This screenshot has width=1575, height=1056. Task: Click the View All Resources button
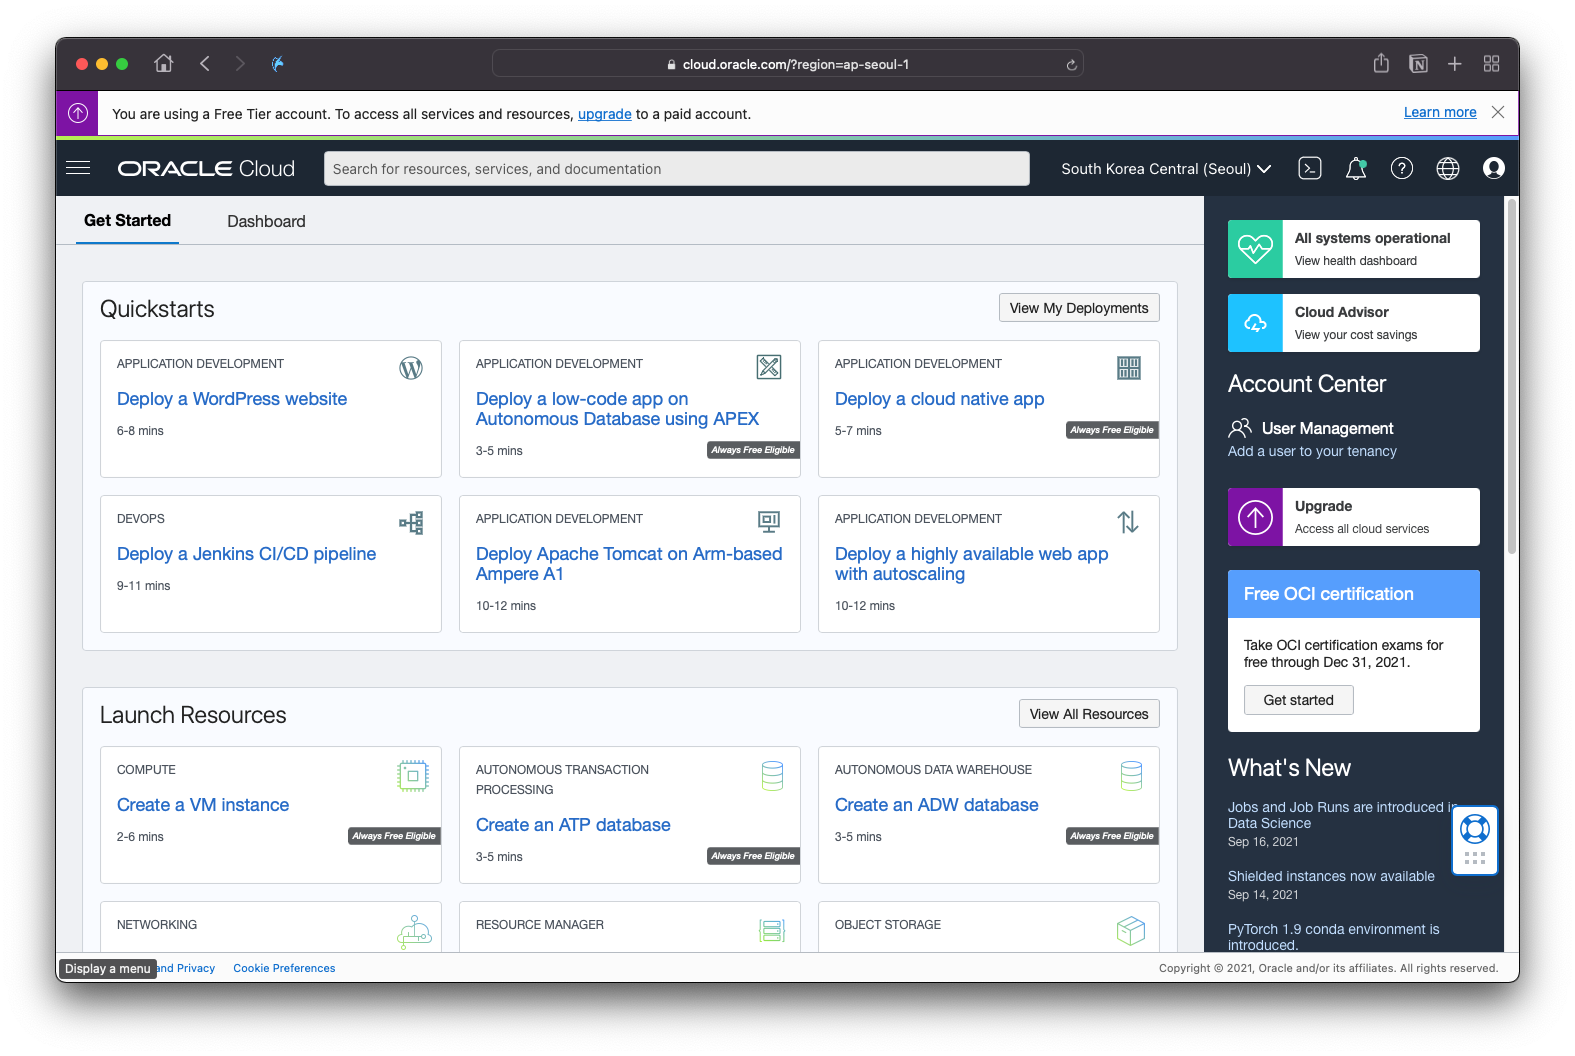(1089, 714)
